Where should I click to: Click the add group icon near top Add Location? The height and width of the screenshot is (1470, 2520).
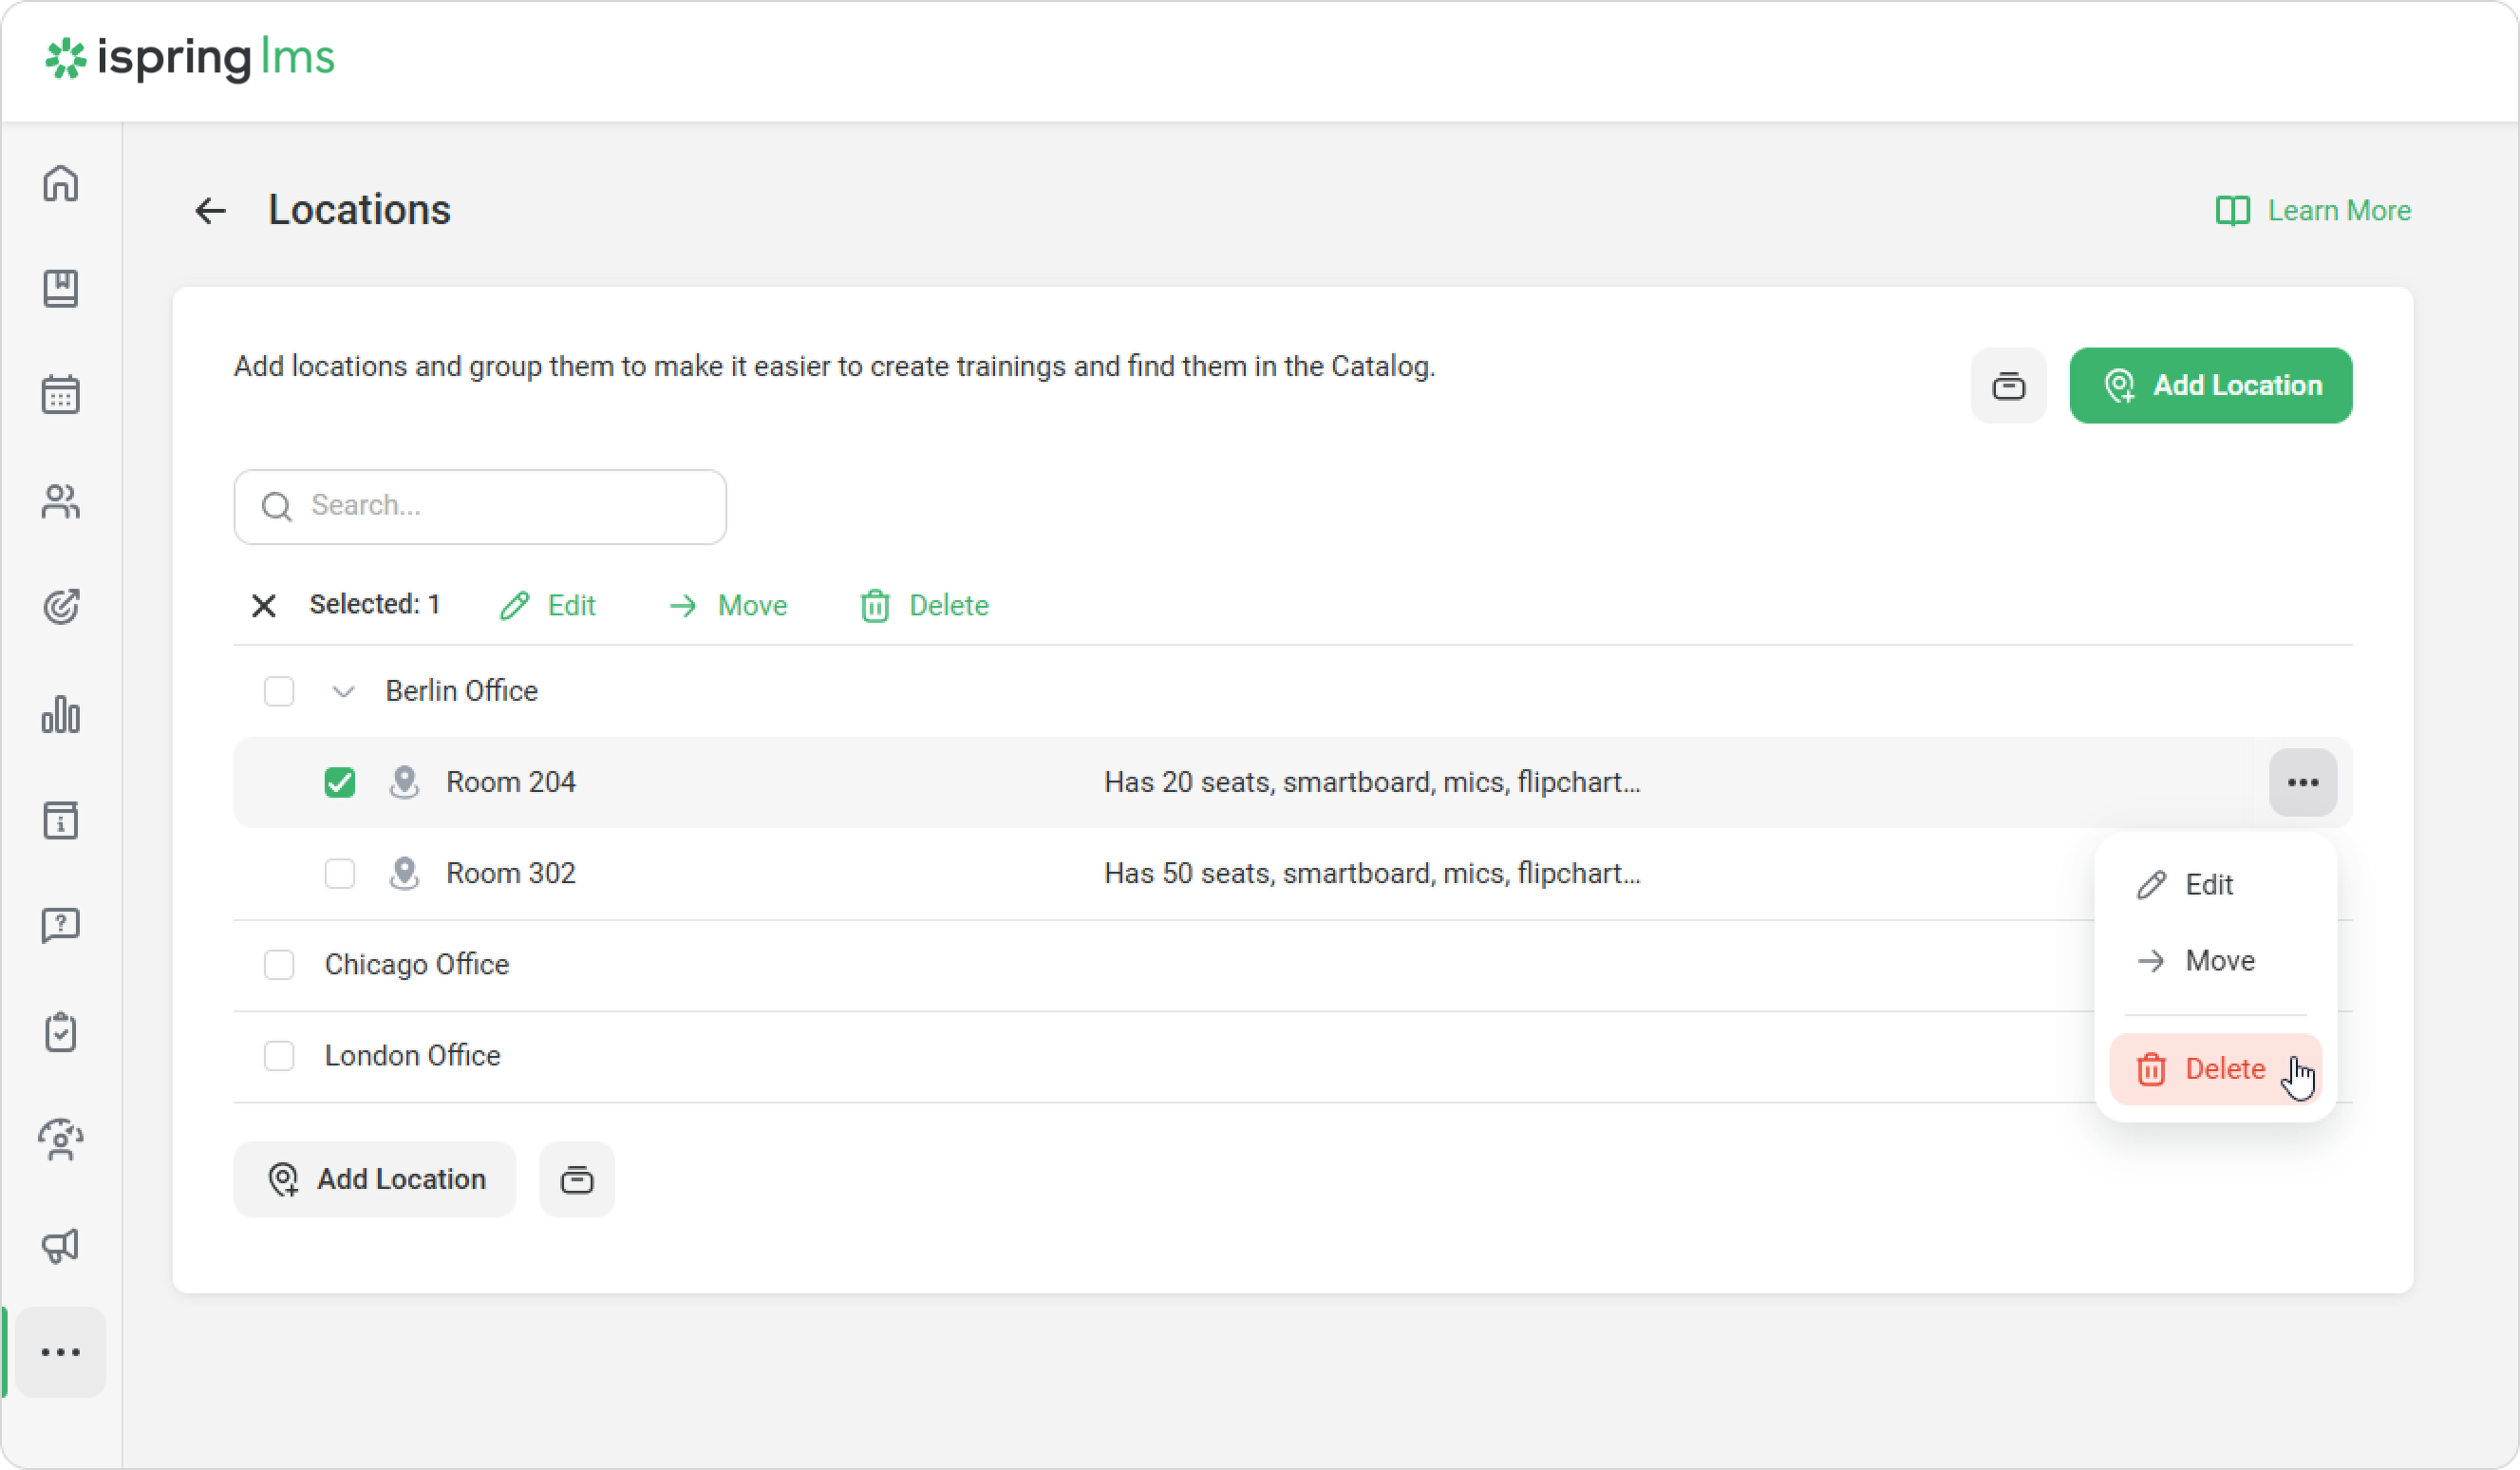[2008, 386]
